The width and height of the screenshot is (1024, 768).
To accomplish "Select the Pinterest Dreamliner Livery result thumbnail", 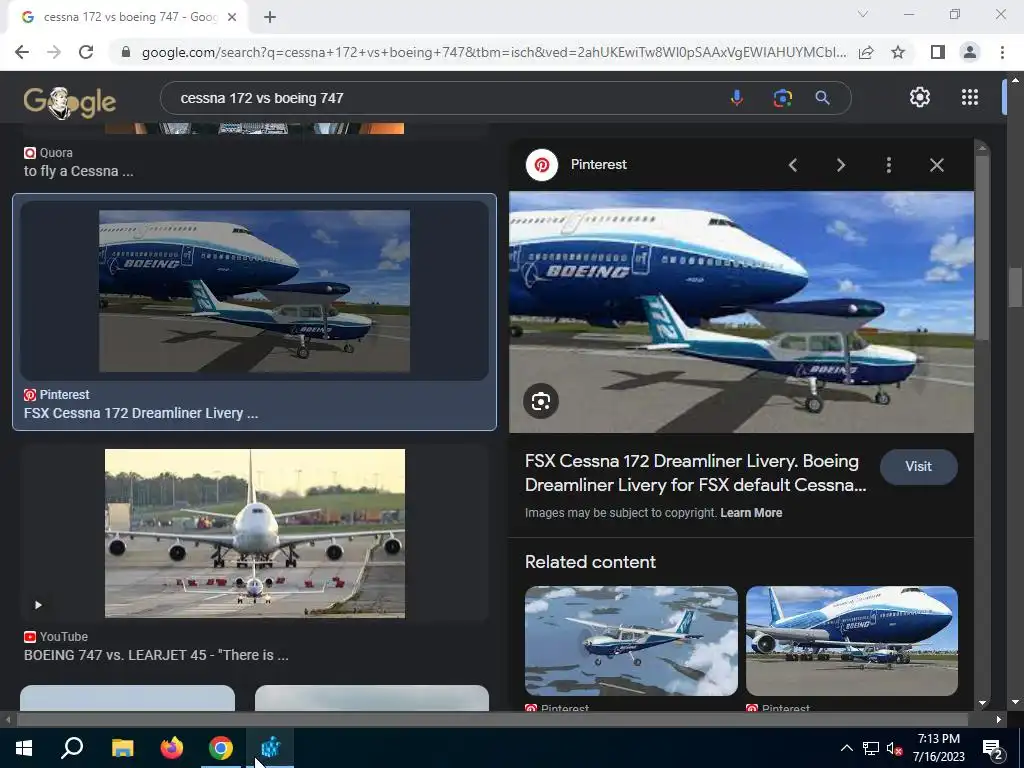I will tap(254, 291).
